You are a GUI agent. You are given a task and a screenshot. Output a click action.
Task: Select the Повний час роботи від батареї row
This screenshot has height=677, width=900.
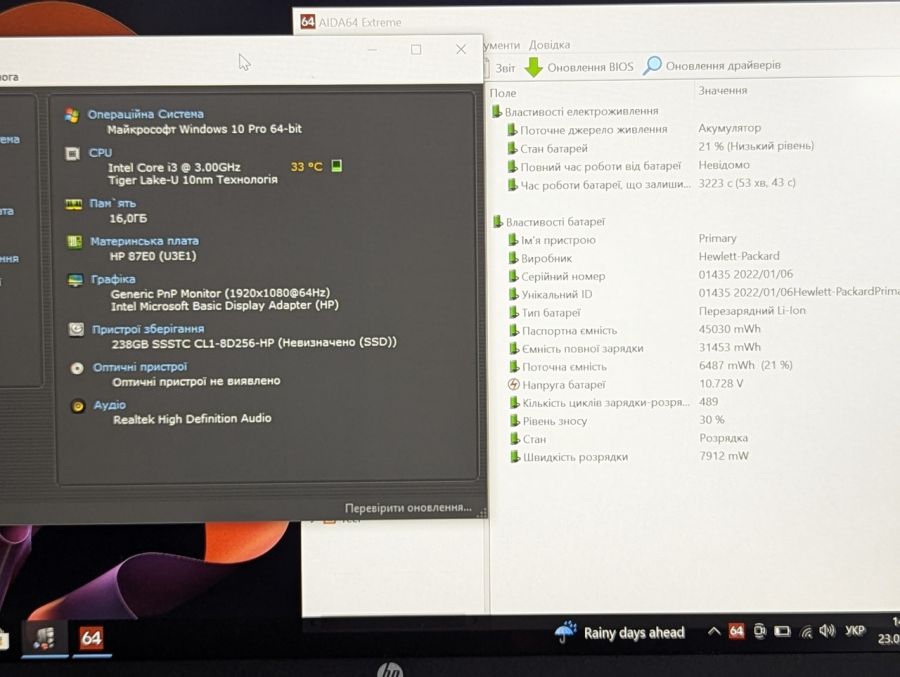pyautogui.click(x=629, y=166)
